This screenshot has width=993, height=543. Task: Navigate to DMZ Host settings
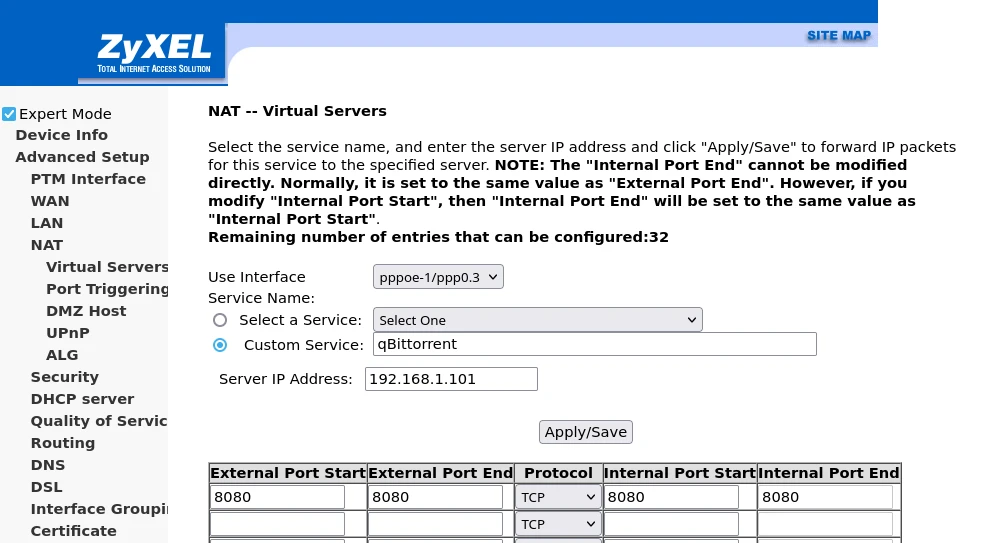tap(86, 311)
